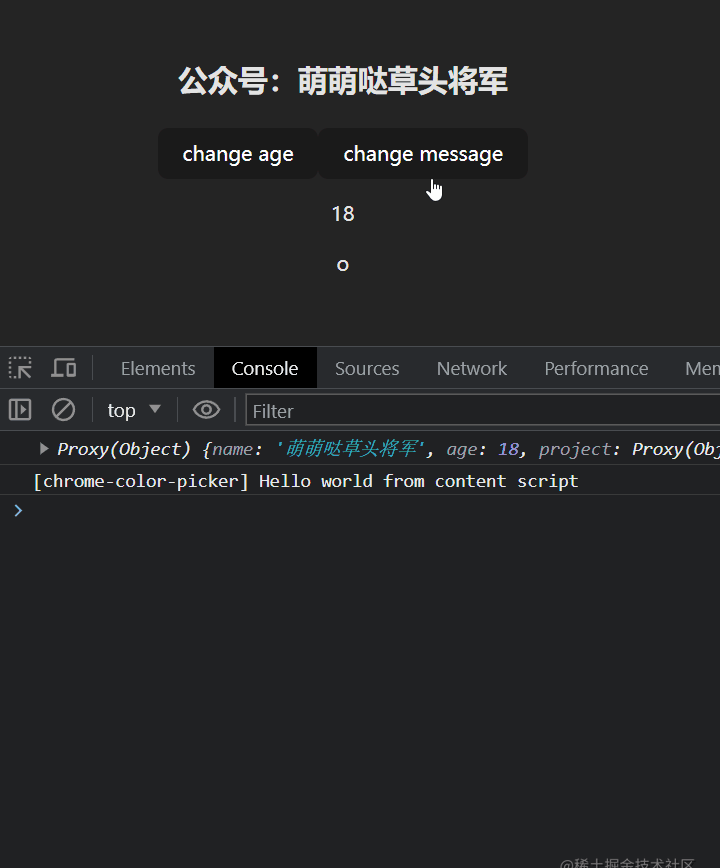Image resolution: width=720 pixels, height=868 pixels.
Task: Activate the inspect element picker icon
Action: tap(20, 368)
